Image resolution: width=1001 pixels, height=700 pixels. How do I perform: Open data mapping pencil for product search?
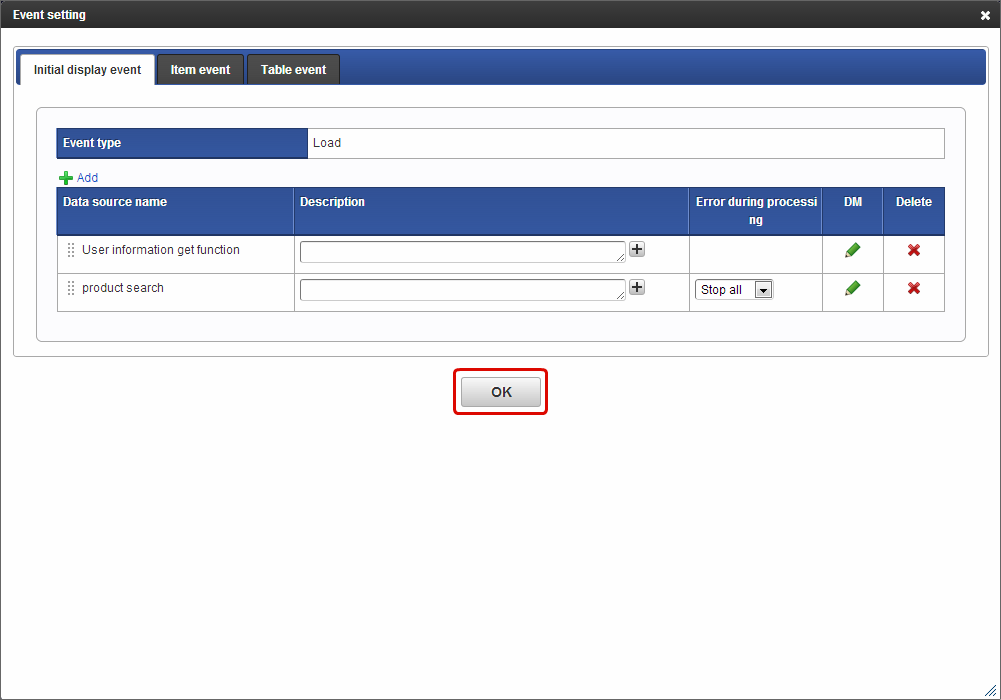pyautogui.click(x=852, y=288)
